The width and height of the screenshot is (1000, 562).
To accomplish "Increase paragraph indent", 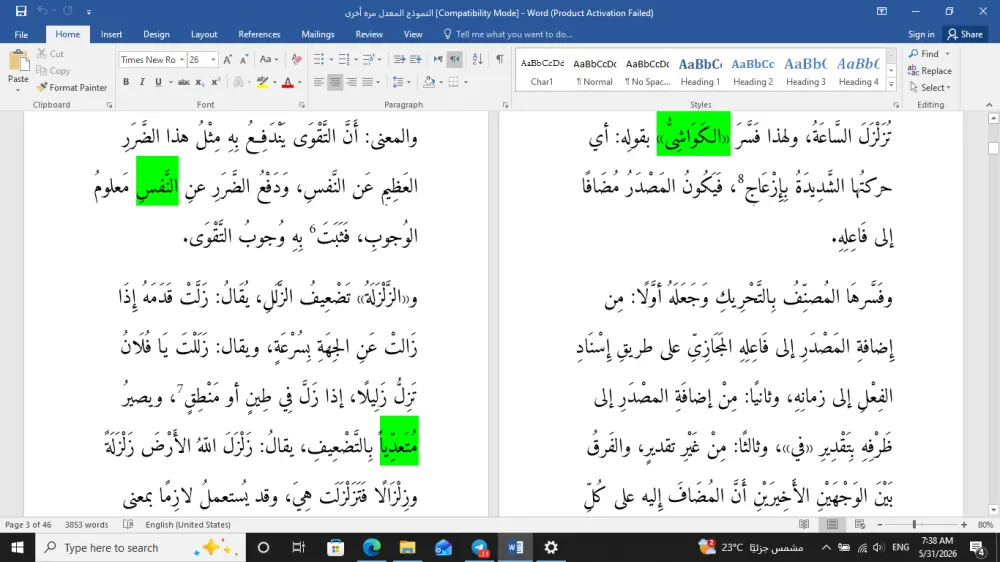I will (416, 59).
